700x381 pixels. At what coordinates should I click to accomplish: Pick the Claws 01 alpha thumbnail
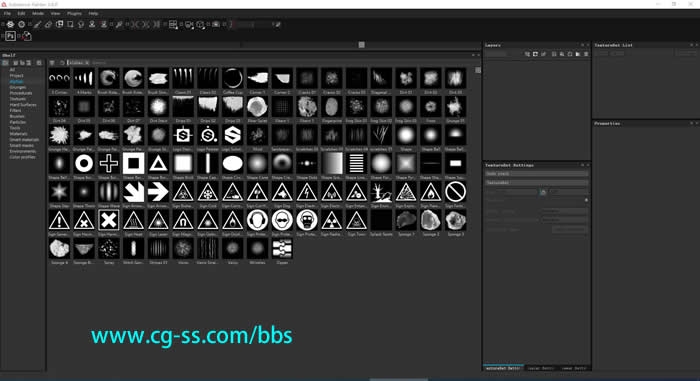pos(183,78)
